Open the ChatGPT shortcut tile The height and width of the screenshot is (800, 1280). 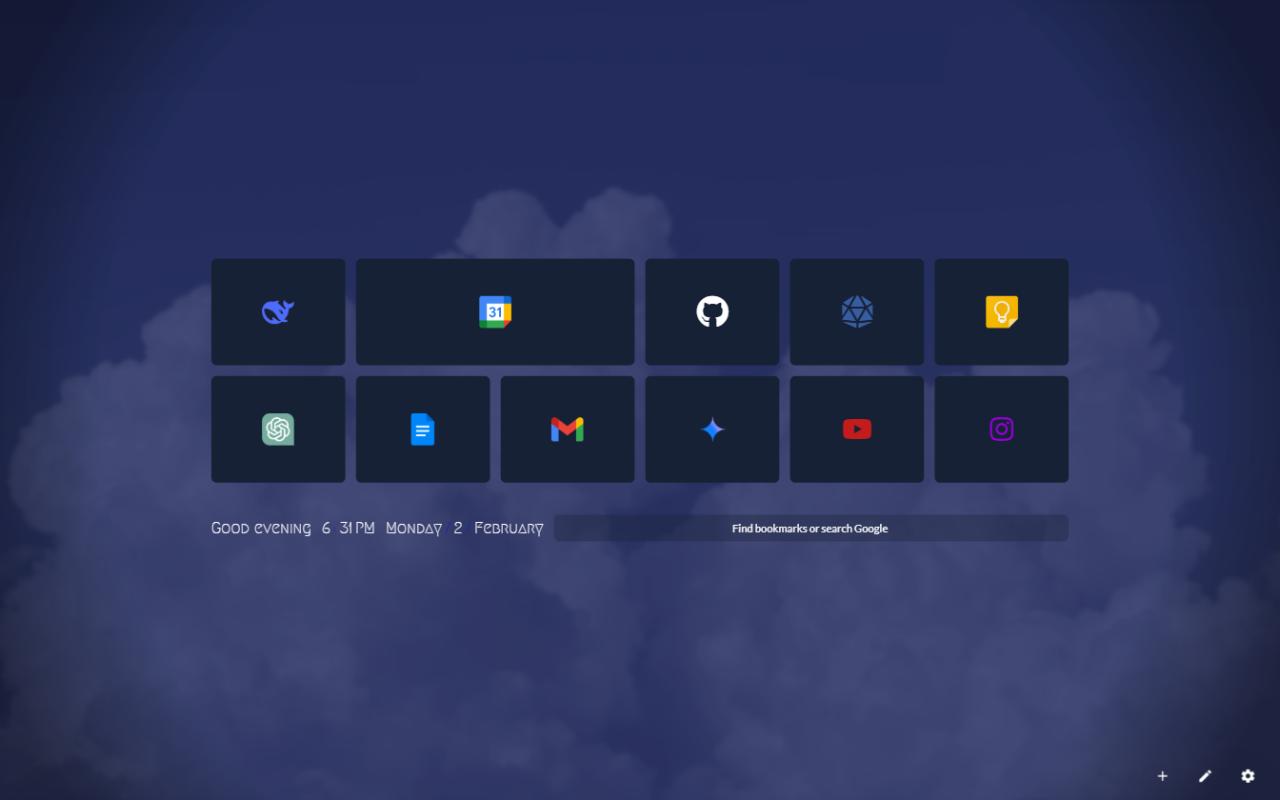(278, 429)
